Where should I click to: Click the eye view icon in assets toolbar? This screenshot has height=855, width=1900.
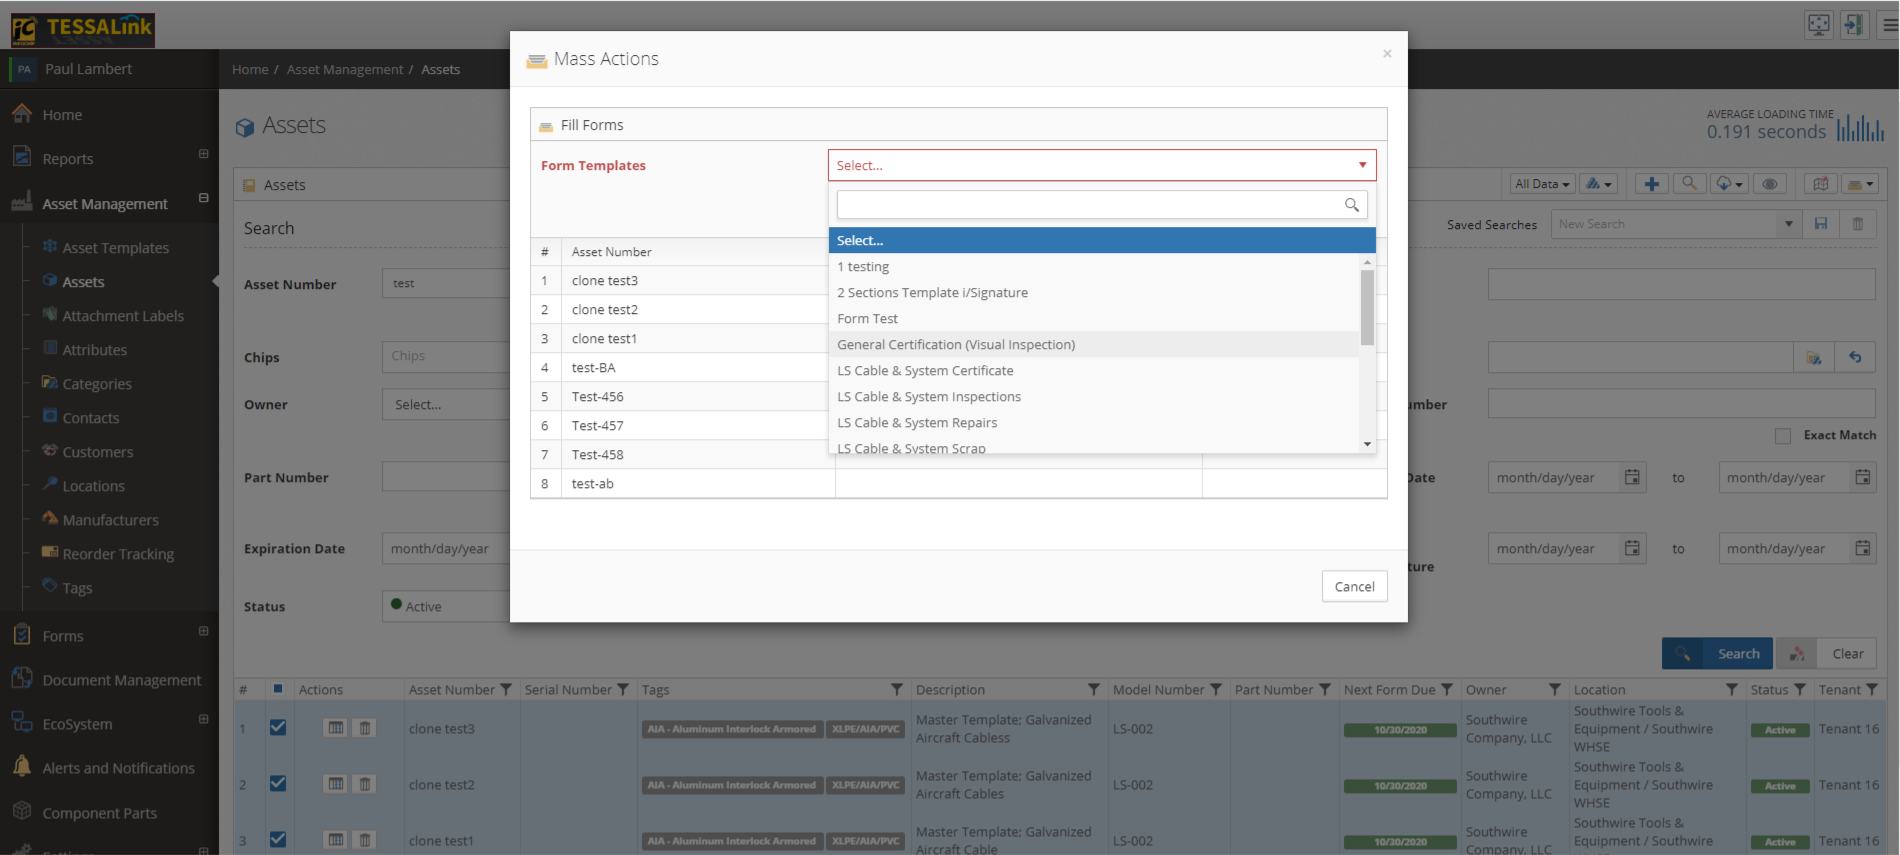(x=1769, y=184)
